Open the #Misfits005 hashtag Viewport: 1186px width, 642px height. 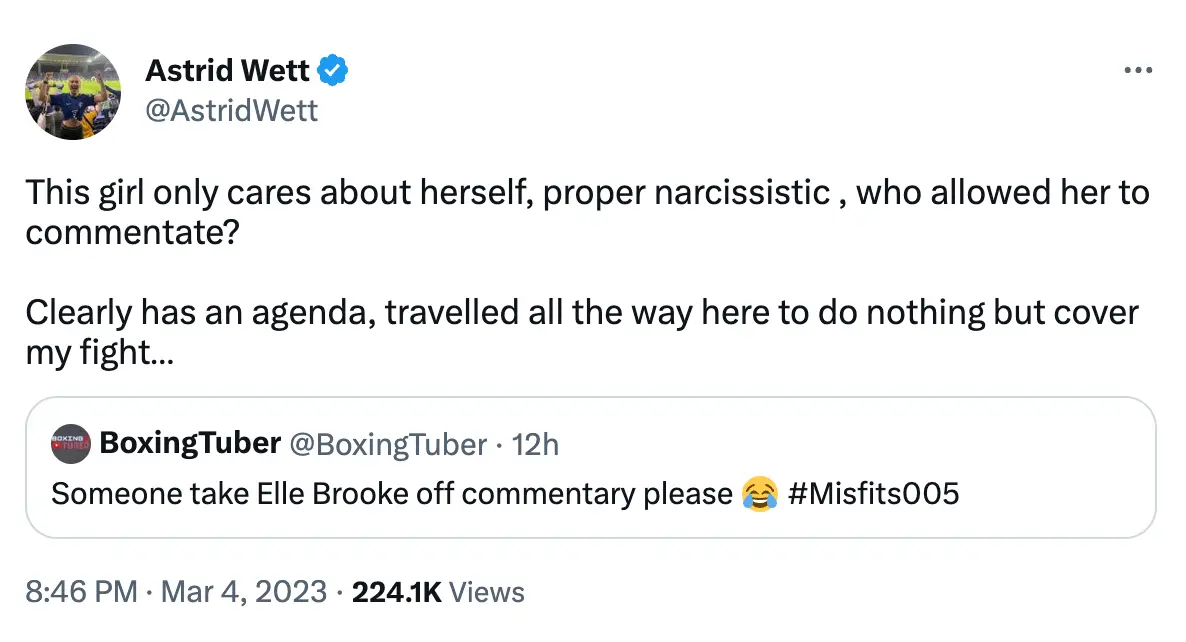coord(873,493)
